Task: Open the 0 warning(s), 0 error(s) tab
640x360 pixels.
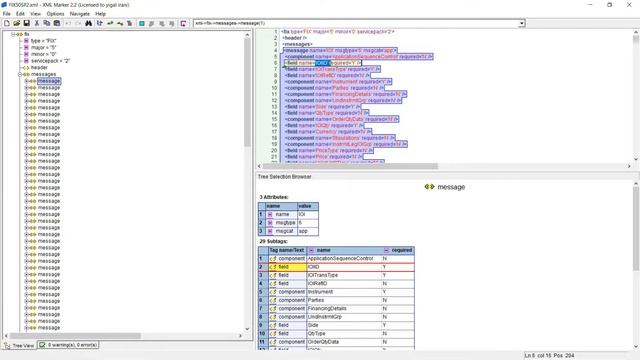Action: (68, 345)
